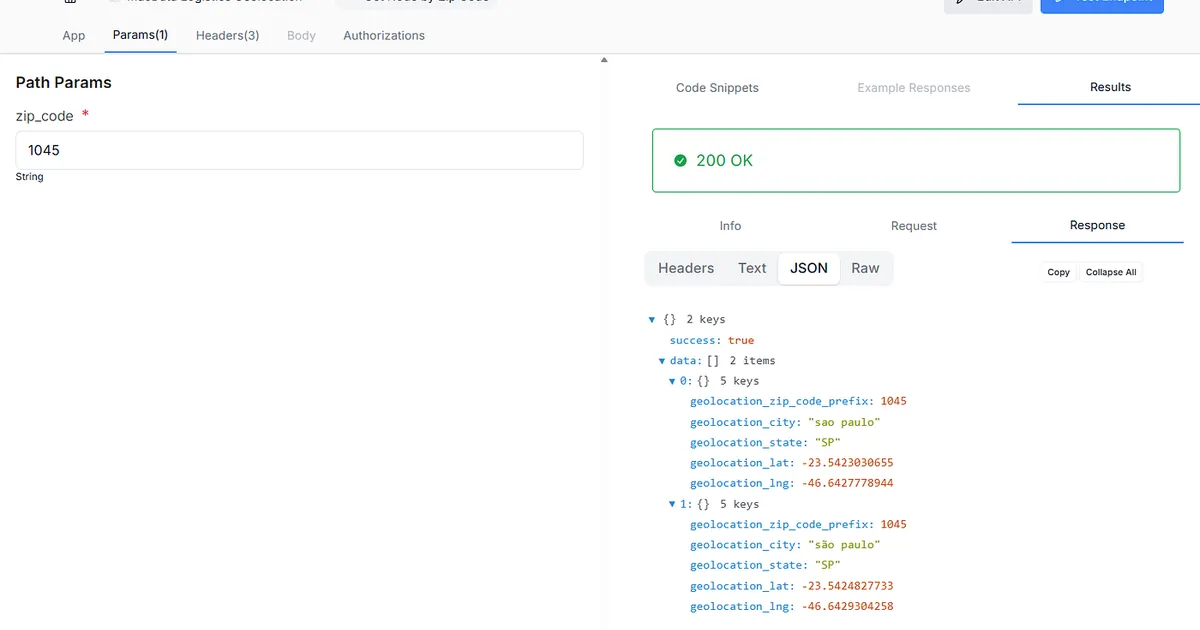
Task: Collapse item 0 in data array
Action: click(672, 381)
